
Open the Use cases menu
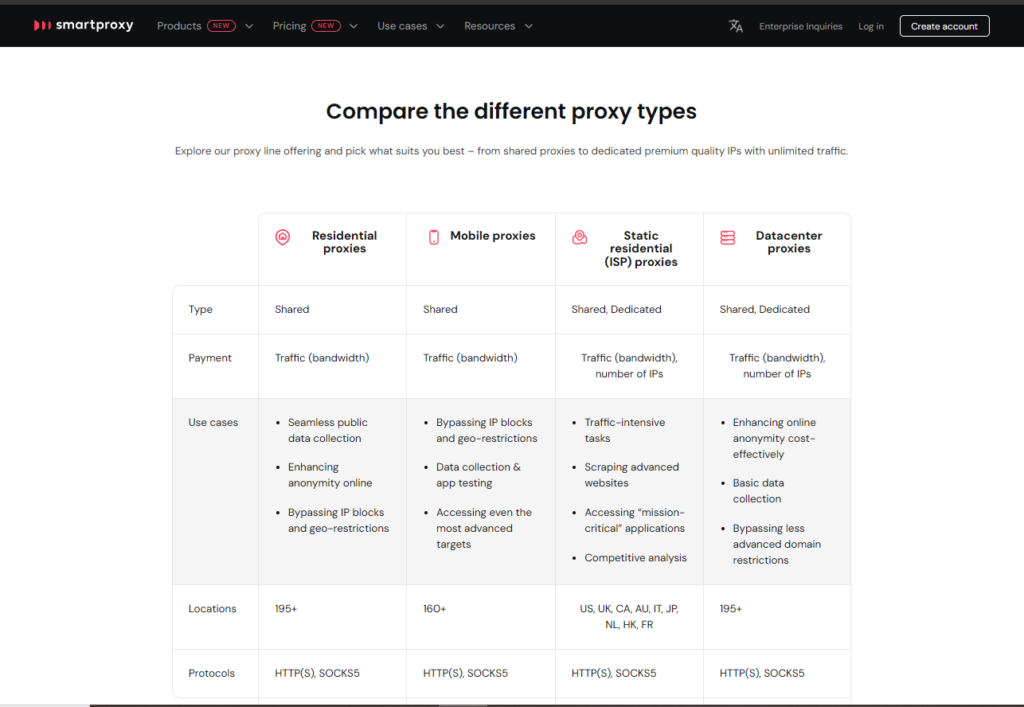[x=402, y=26]
